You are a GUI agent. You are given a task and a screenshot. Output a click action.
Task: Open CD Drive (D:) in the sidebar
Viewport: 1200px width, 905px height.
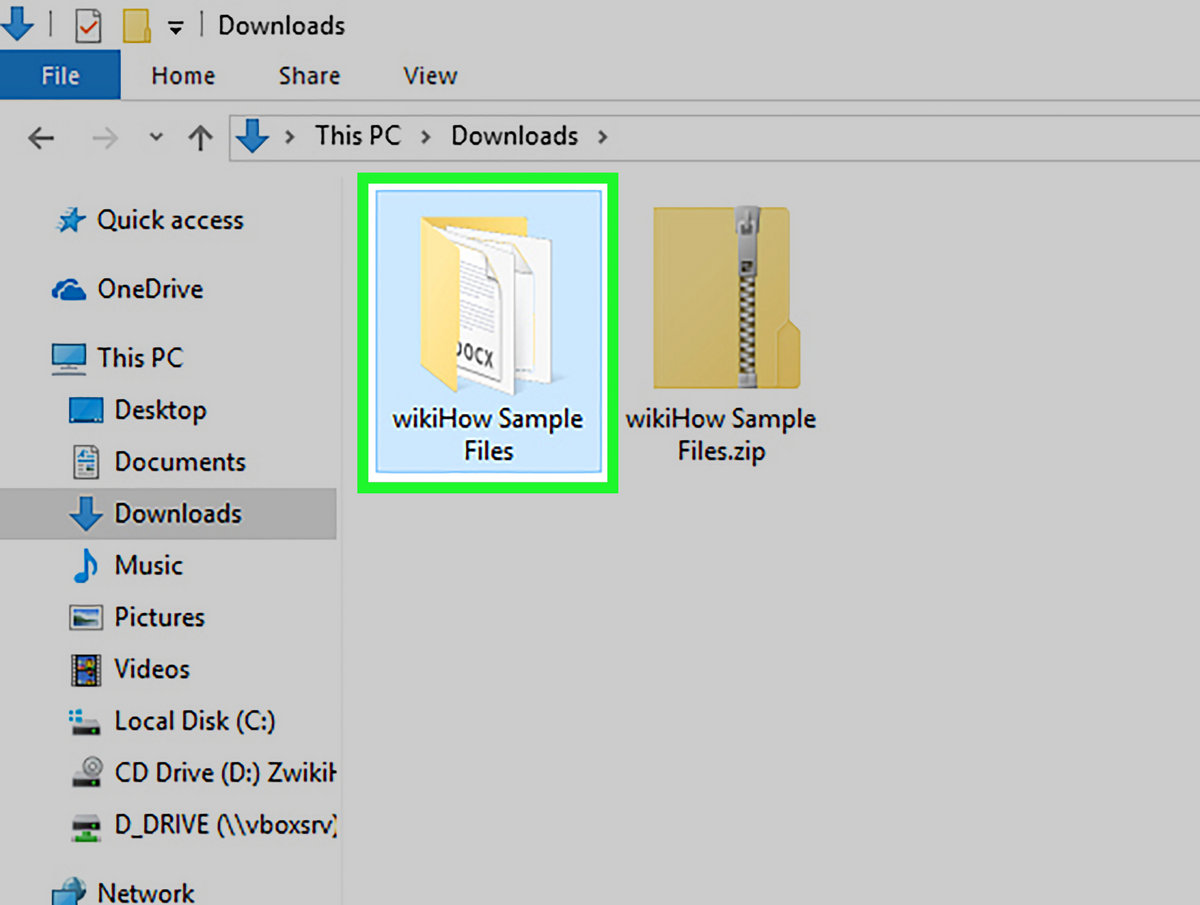(x=225, y=773)
